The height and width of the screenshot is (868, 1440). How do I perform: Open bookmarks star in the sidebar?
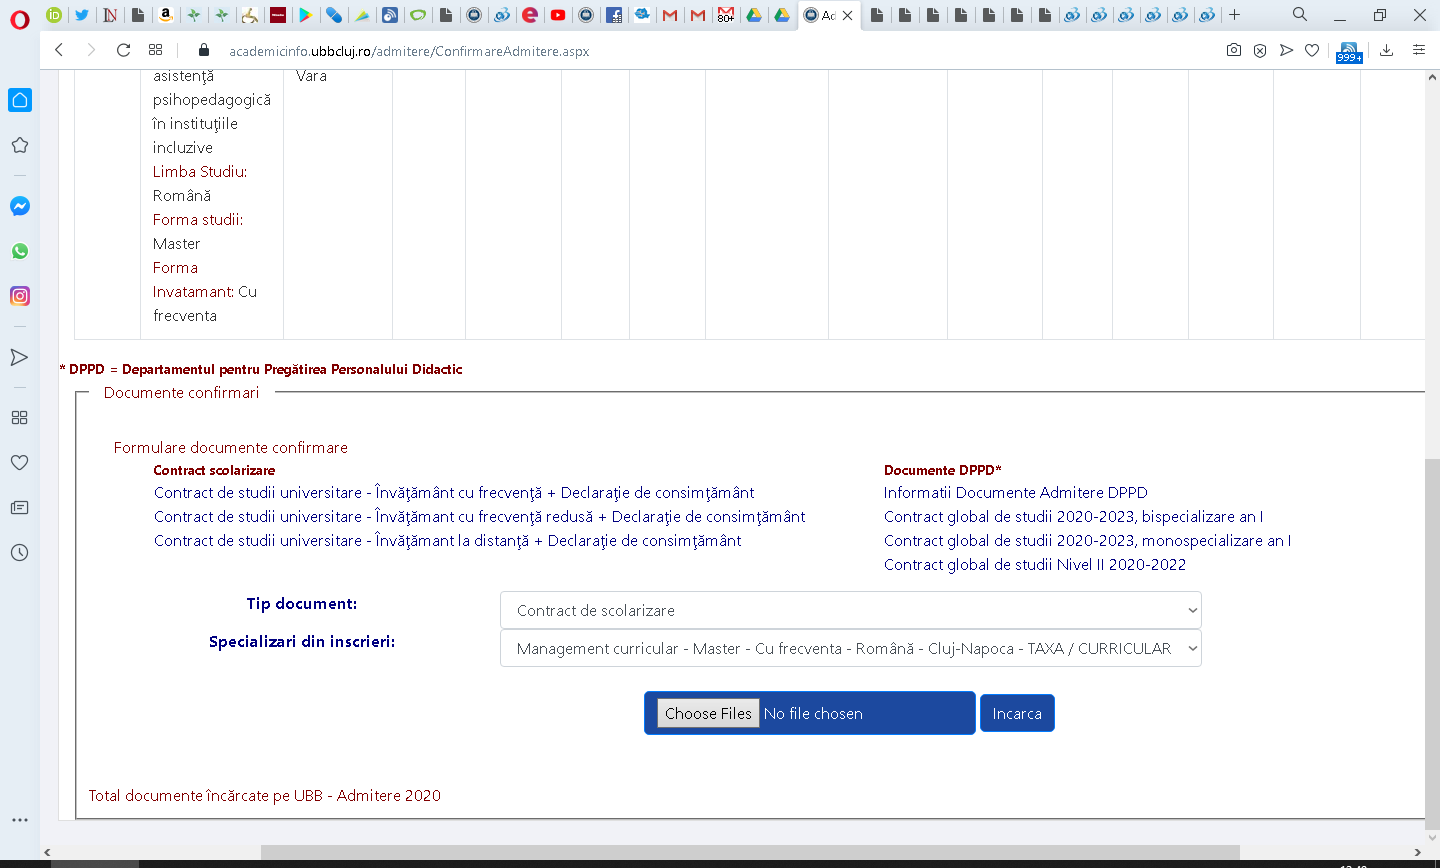pyautogui.click(x=19, y=145)
